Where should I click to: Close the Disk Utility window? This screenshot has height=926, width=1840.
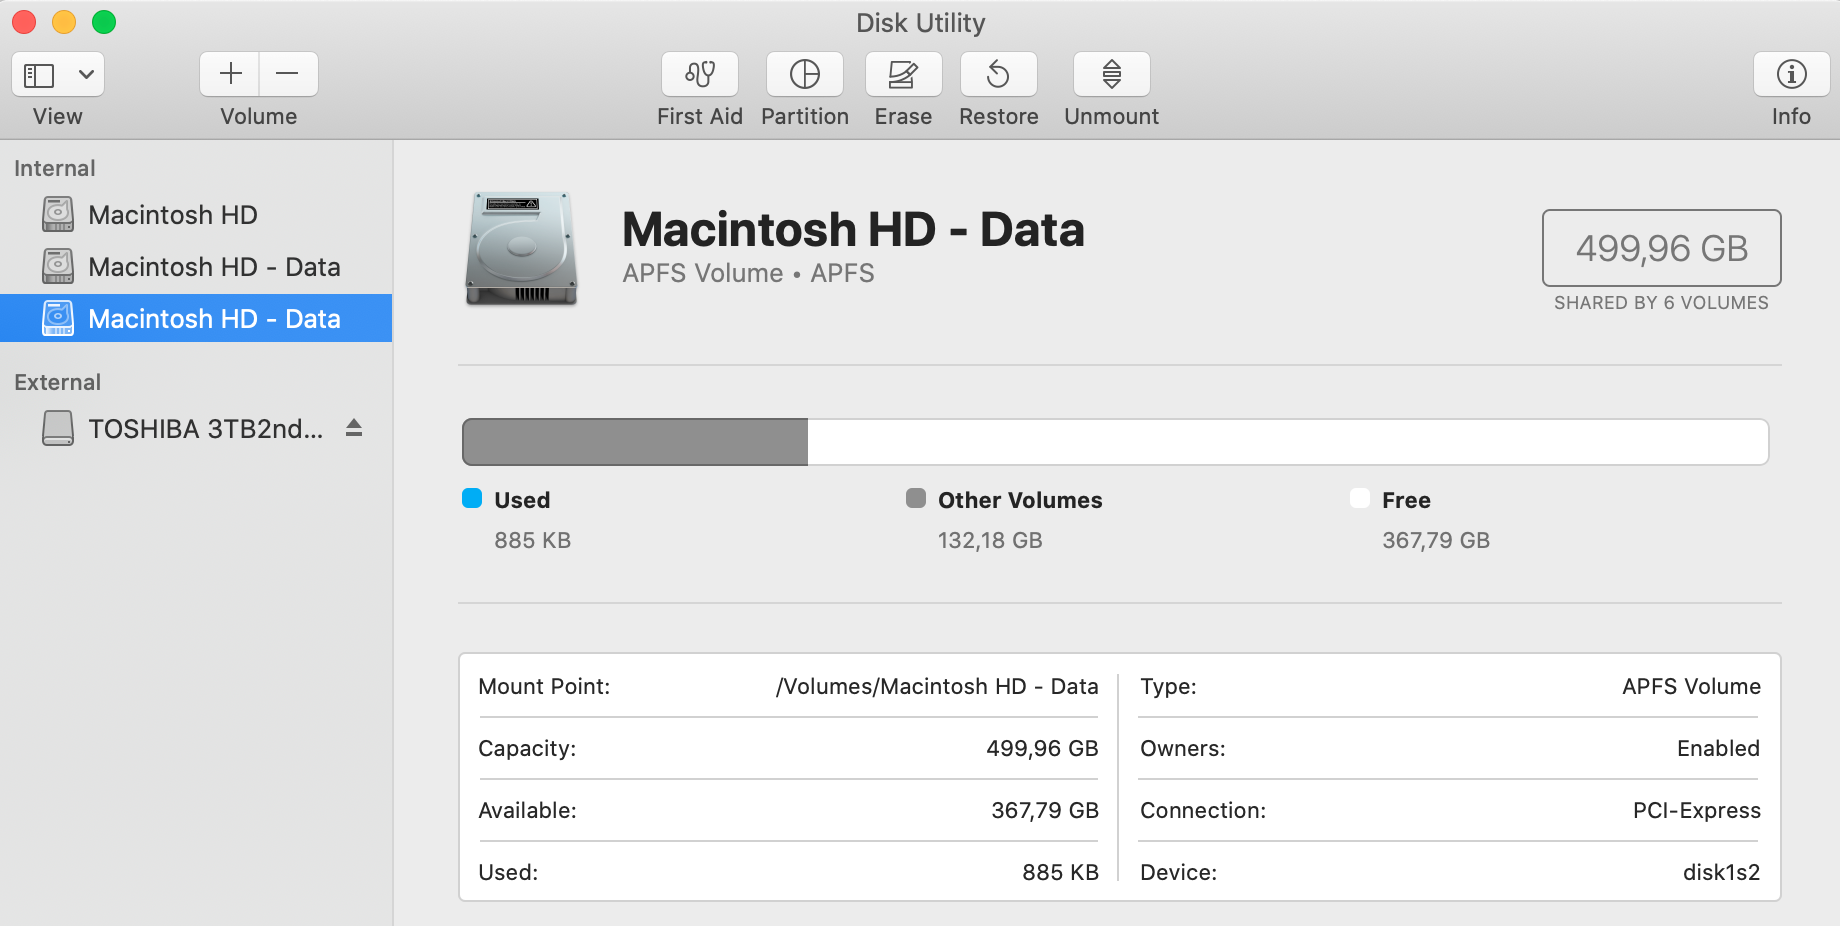pos(24,22)
